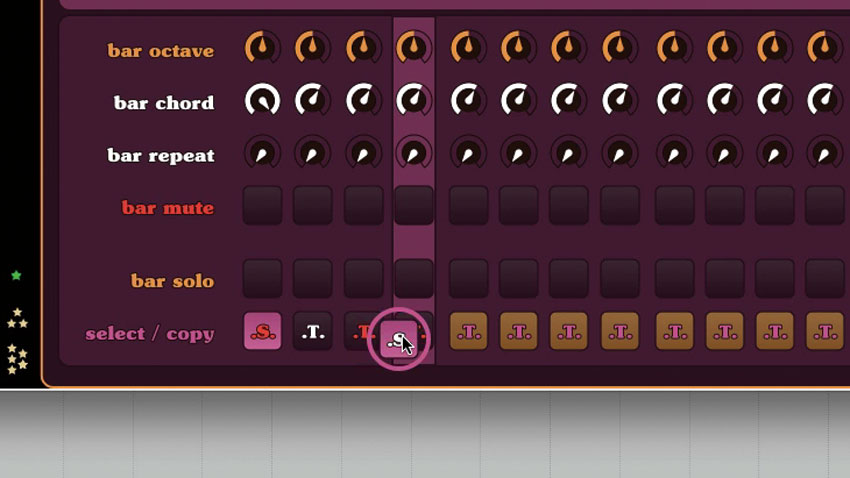
Task: Click the first bar chord knob
Action: click(x=262, y=100)
